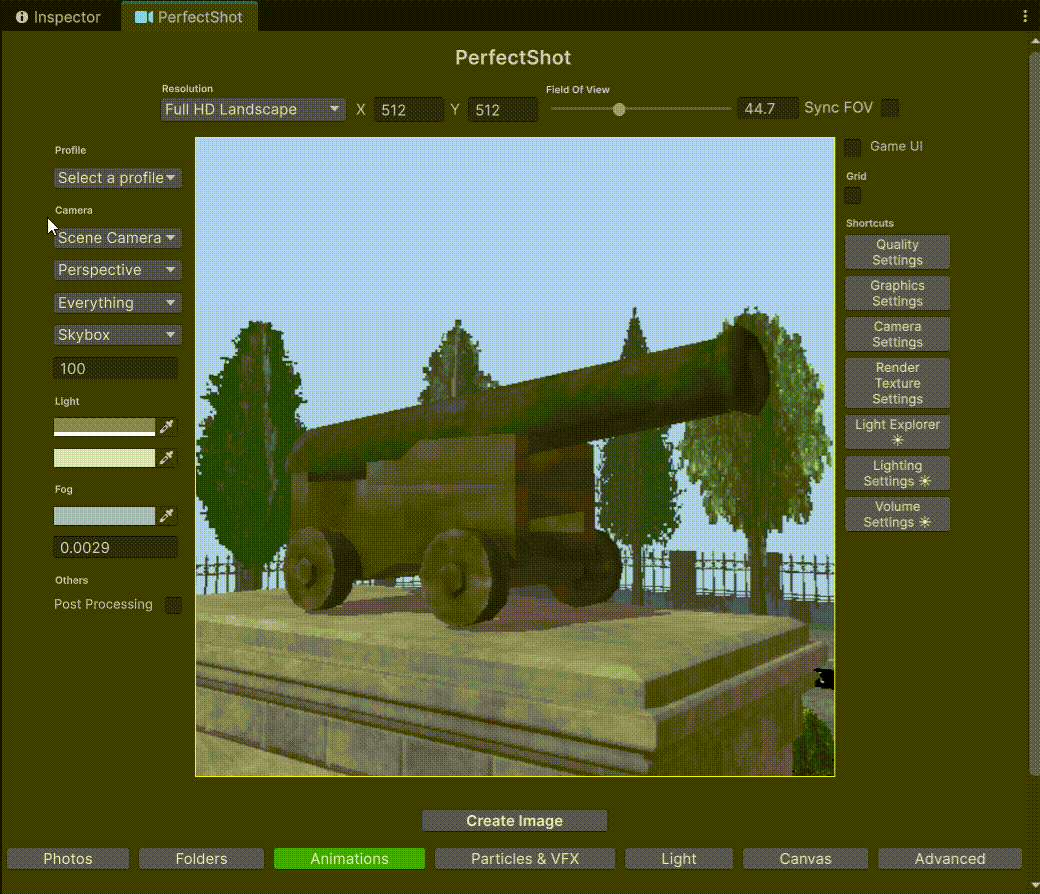Screen dimensions: 1040x894
Task: Turn on the Post Processing checkbox
Action: tap(173, 605)
